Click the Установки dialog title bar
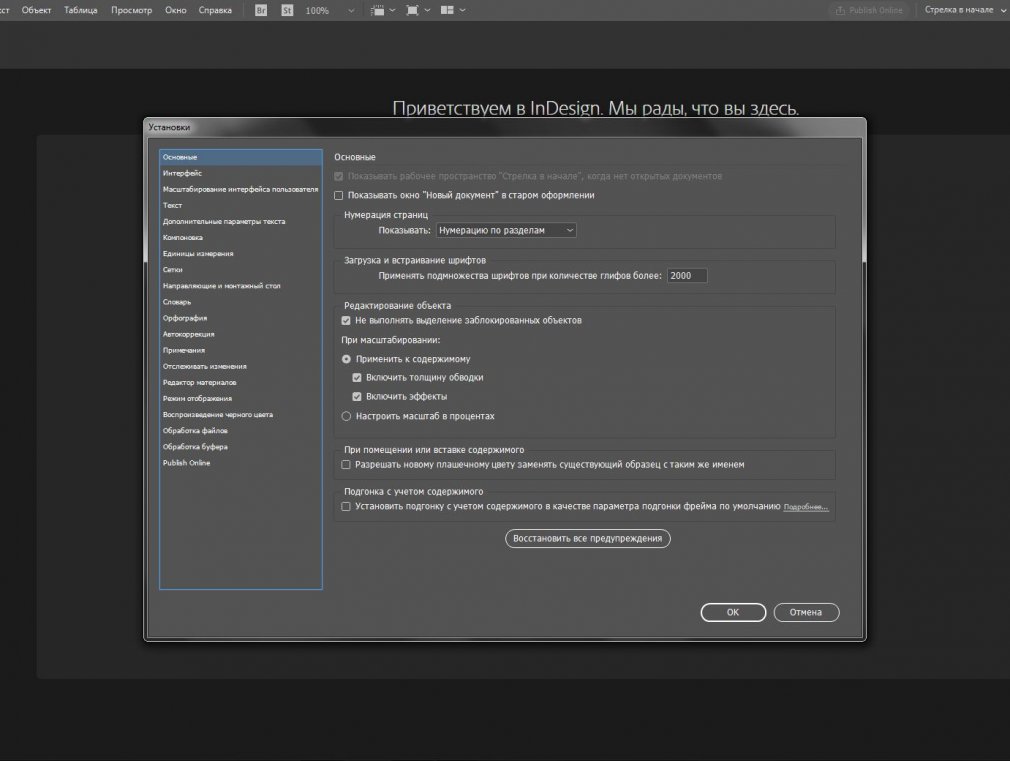 click(504, 127)
